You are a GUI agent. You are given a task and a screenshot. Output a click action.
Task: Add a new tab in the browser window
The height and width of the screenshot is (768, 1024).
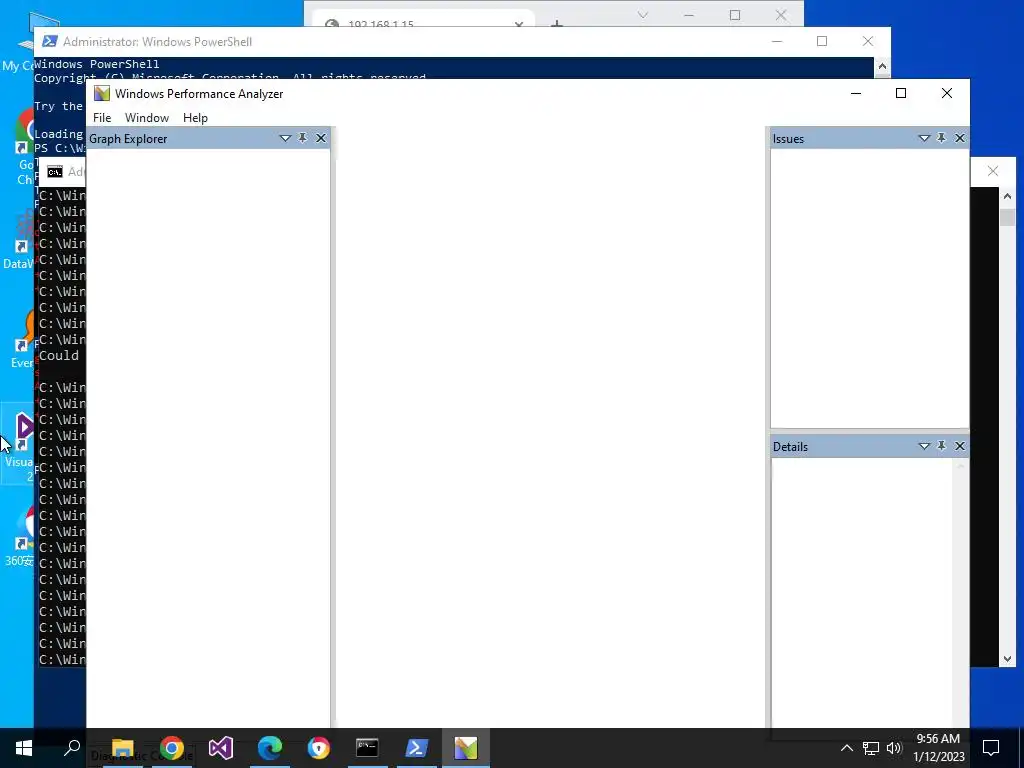[x=556, y=24]
